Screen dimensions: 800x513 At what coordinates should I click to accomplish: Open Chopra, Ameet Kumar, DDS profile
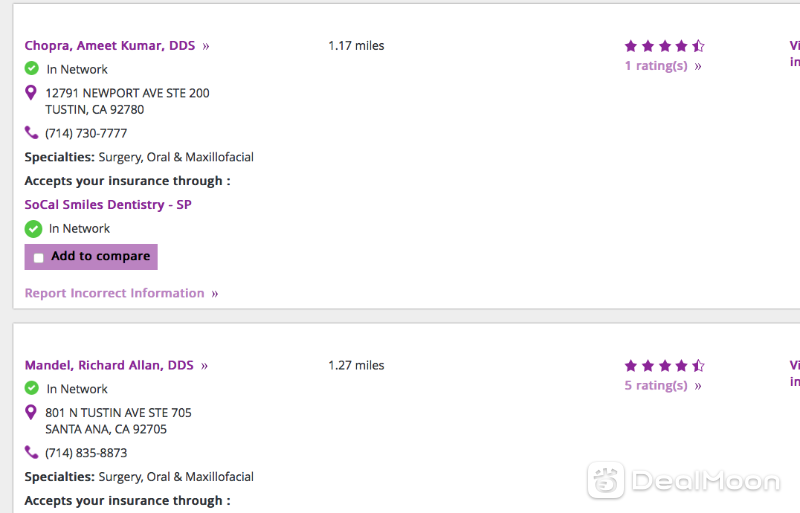[110, 45]
